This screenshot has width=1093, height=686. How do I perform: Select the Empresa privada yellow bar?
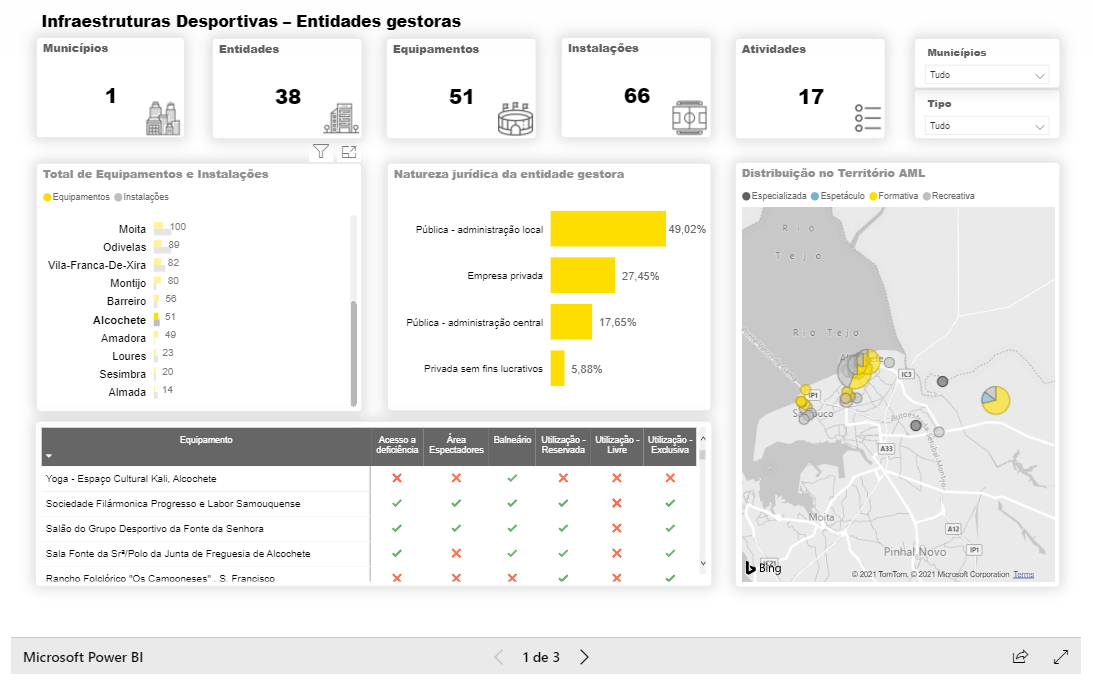[582, 275]
